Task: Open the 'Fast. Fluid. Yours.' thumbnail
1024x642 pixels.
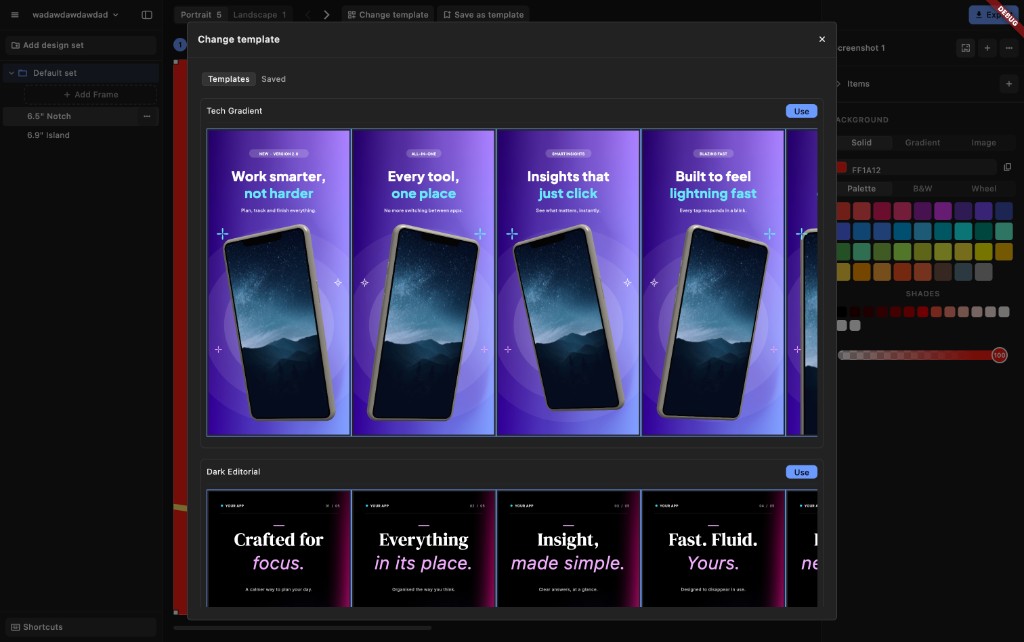Action: coord(713,549)
